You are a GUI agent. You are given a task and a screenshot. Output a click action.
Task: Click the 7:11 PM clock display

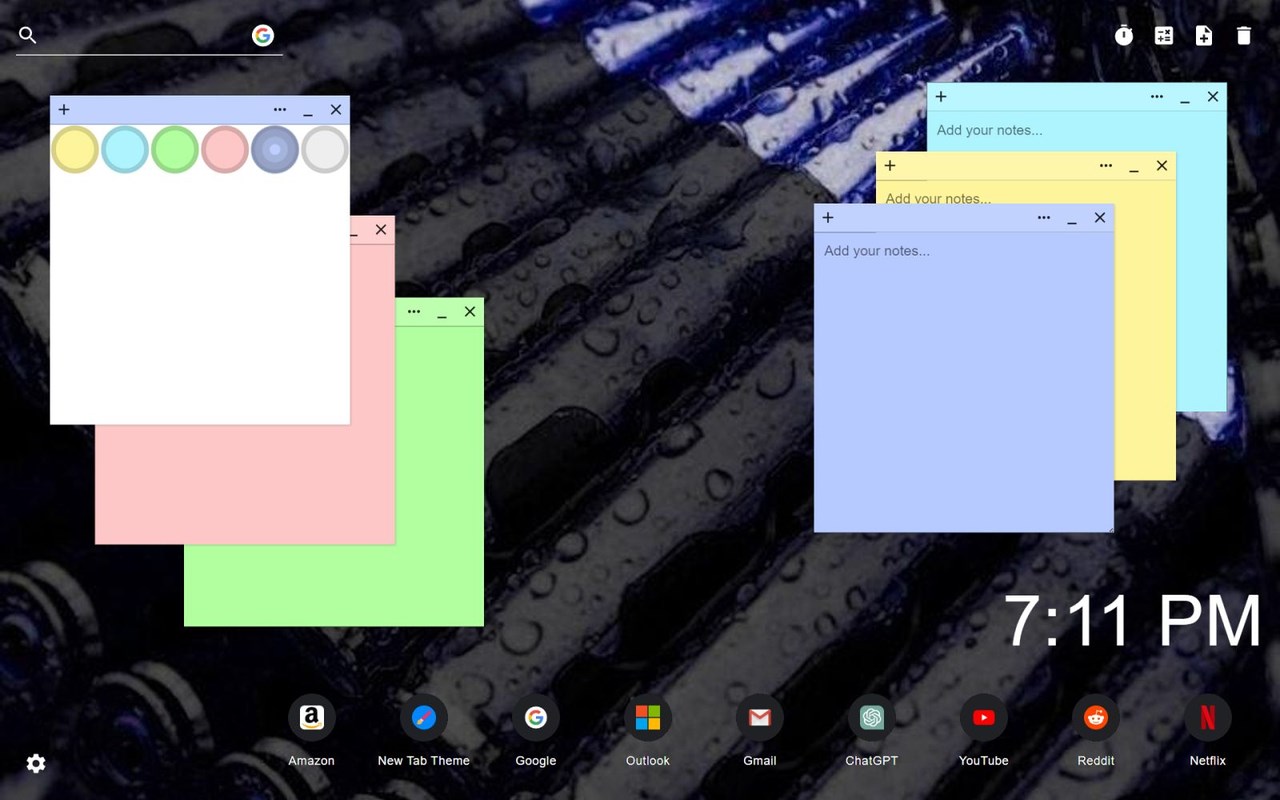tap(1133, 621)
